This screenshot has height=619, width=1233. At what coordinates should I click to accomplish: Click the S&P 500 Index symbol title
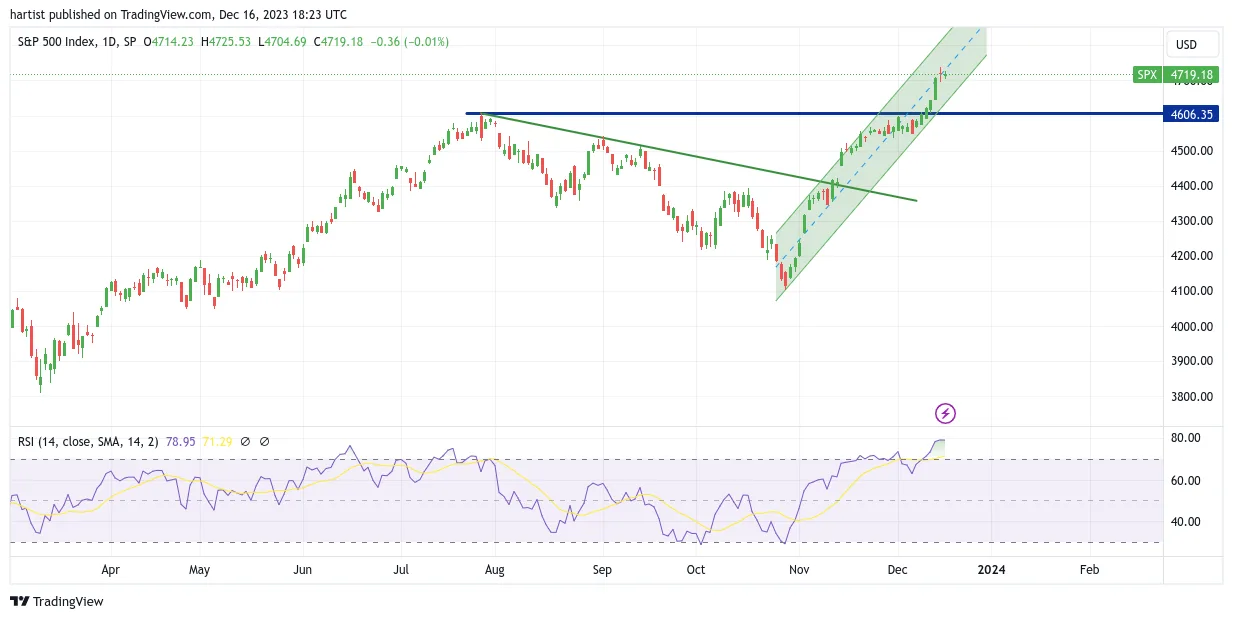click(x=57, y=42)
